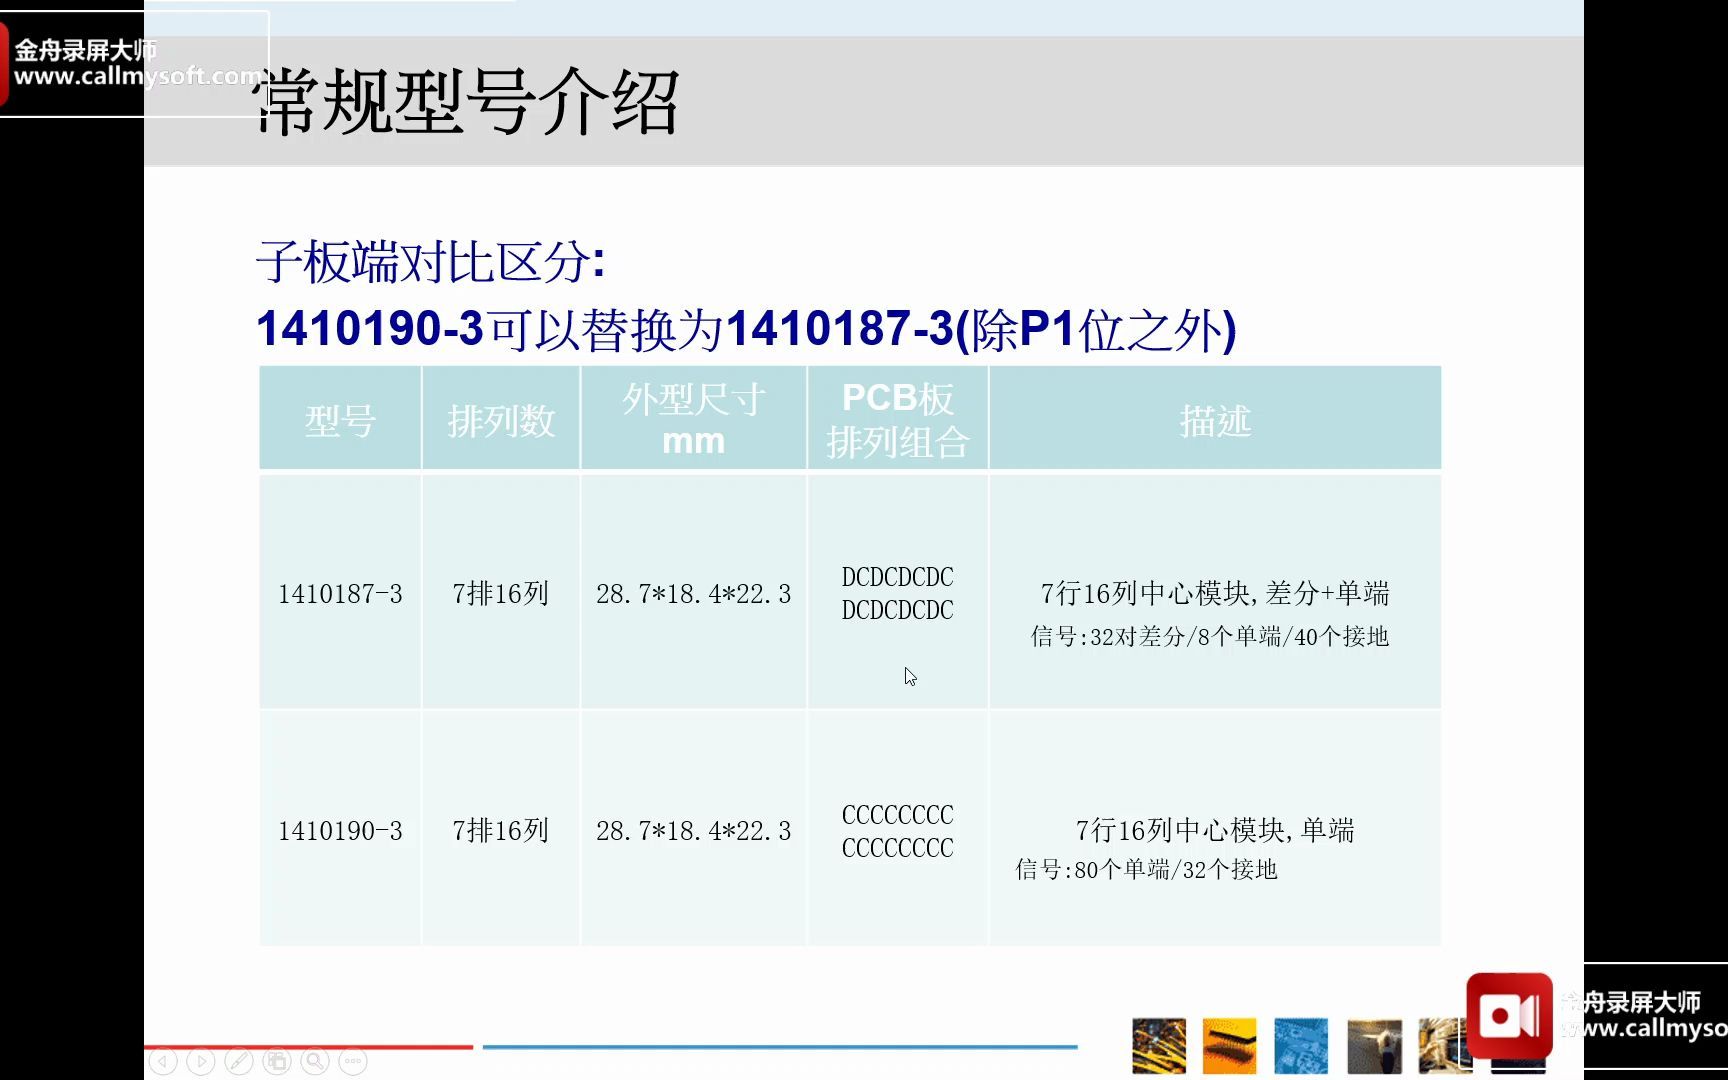Select the 描述 column header
Image resolution: width=1728 pixels, height=1080 pixels.
tap(1215, 419)
